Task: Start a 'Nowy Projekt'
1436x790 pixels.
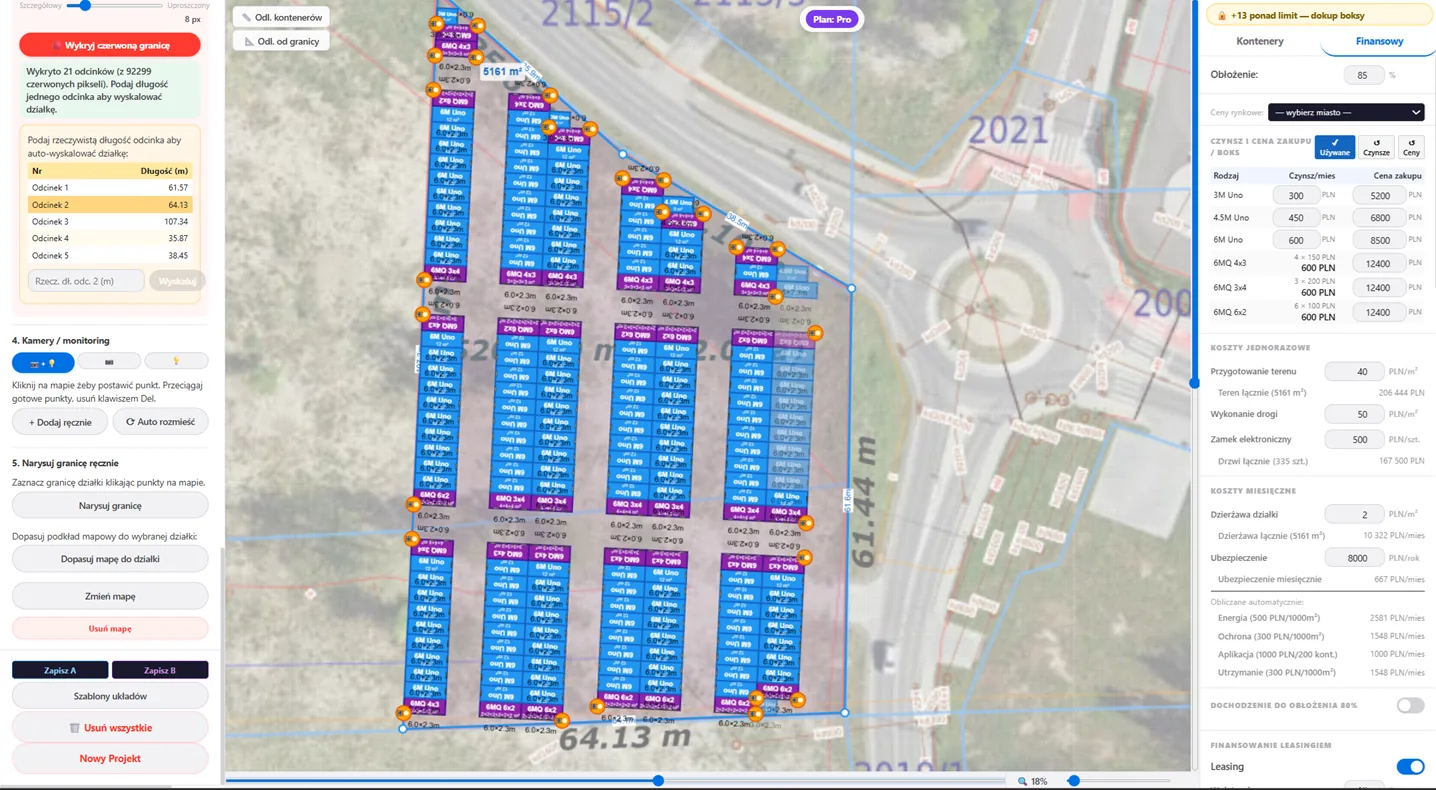Action: [x=110, y=759]
